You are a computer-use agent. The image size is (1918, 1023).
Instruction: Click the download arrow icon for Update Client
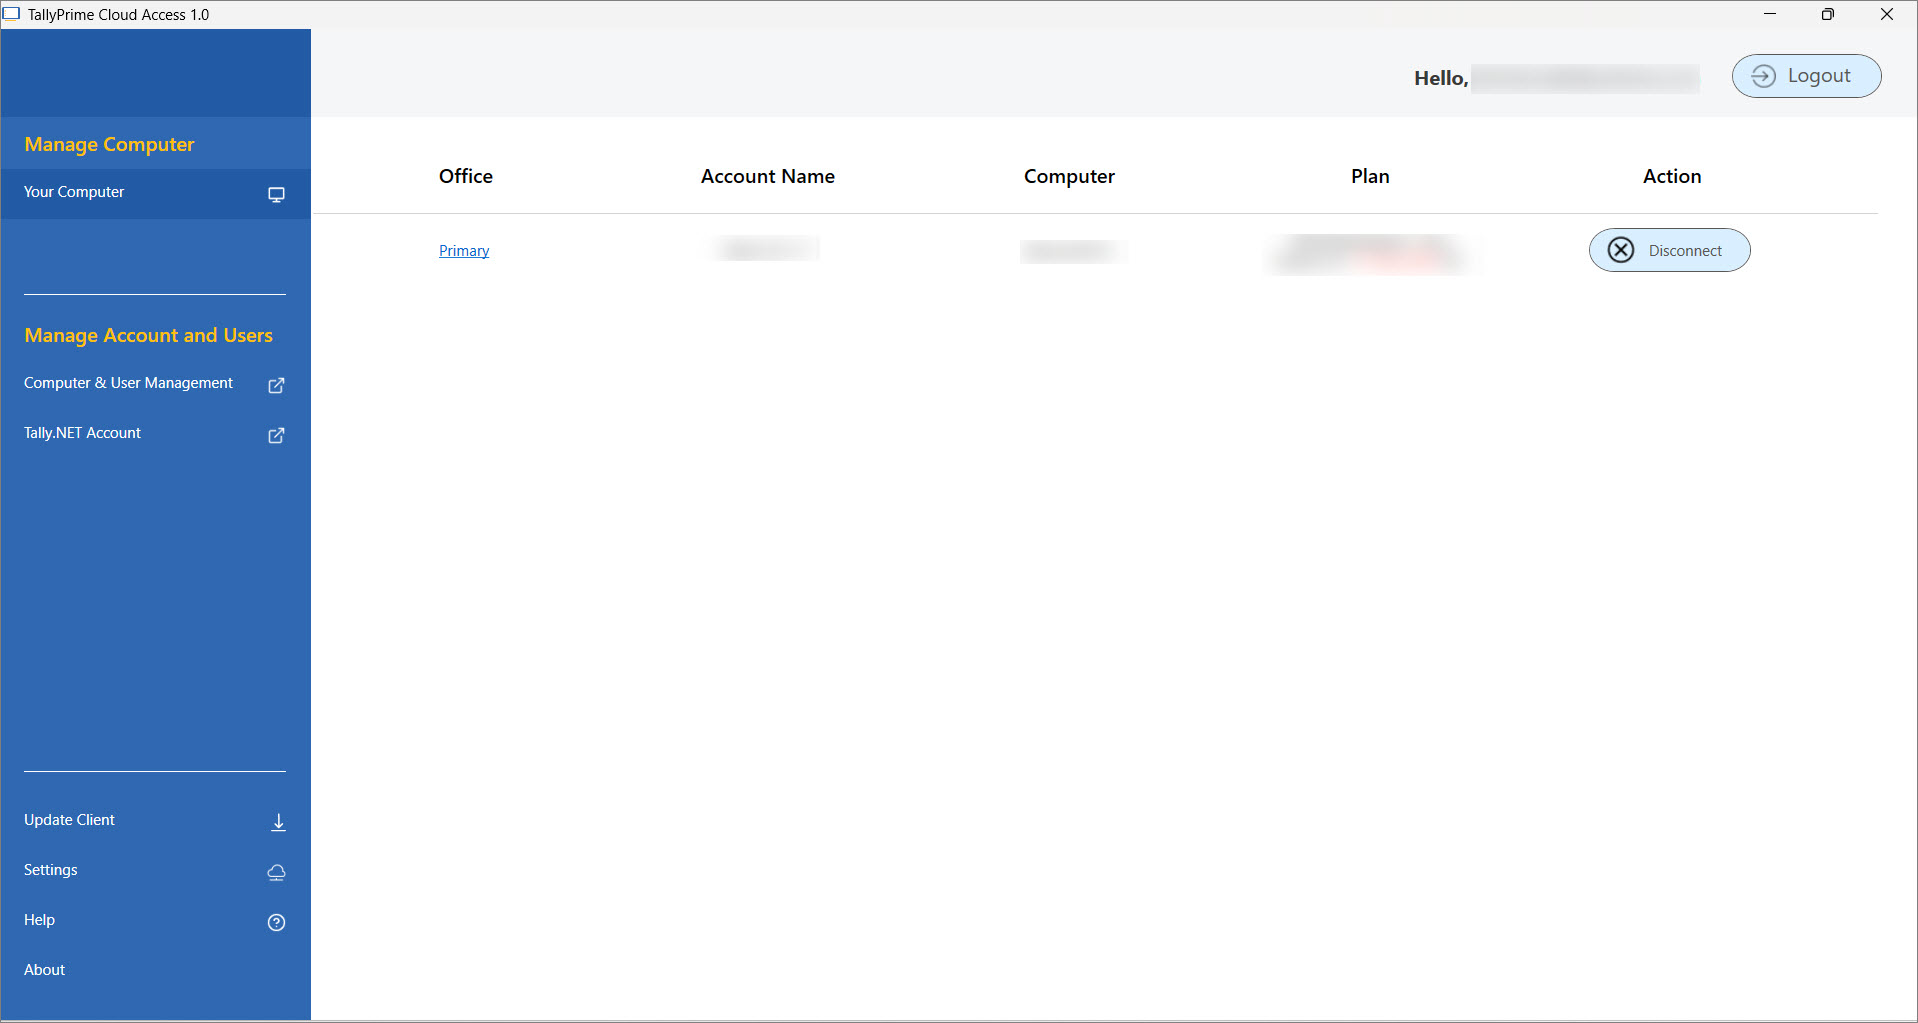coord(278,822)
